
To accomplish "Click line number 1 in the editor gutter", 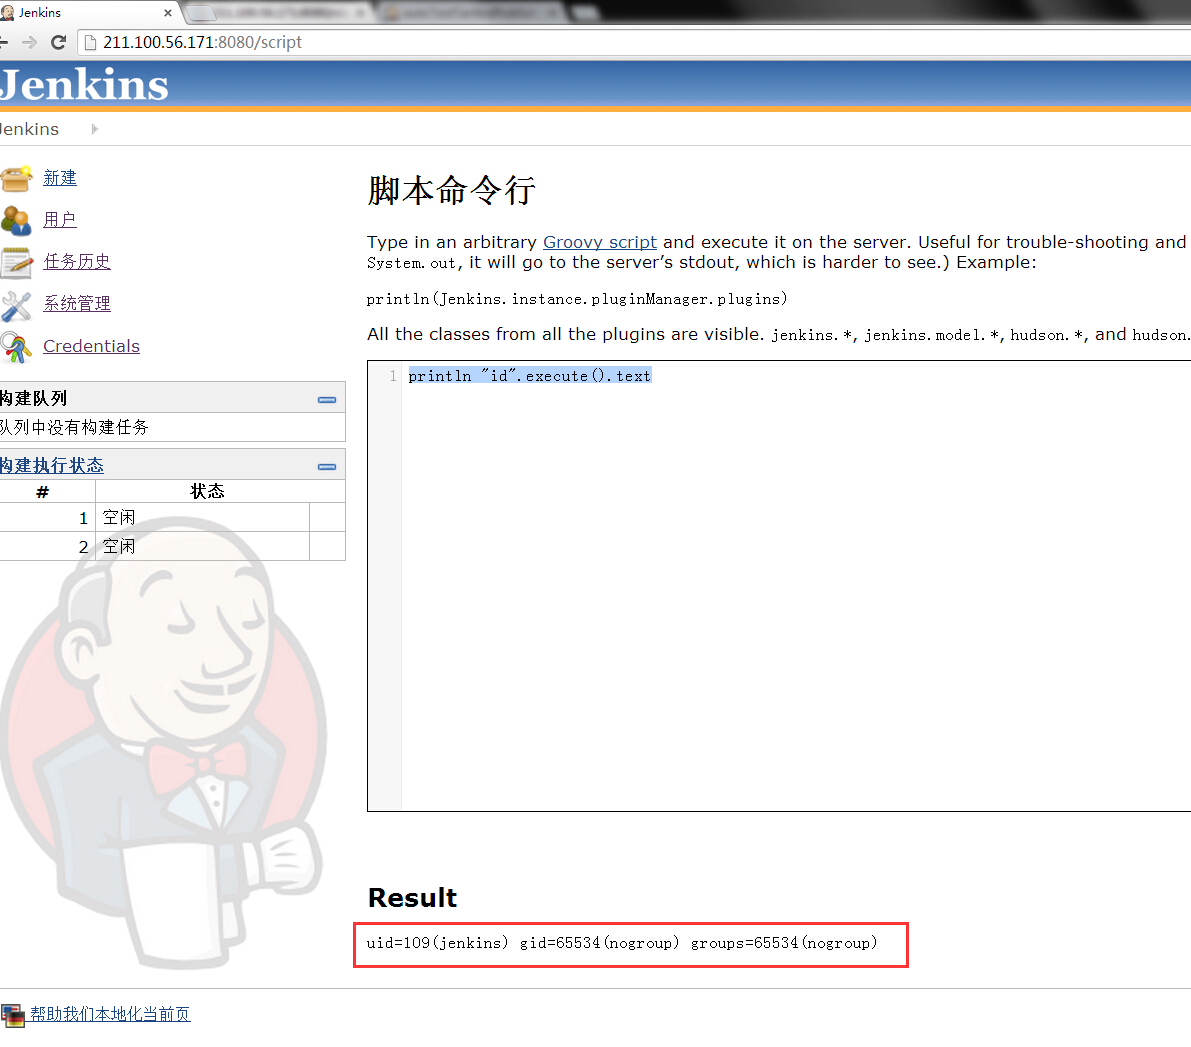I will tap(393, 376).
